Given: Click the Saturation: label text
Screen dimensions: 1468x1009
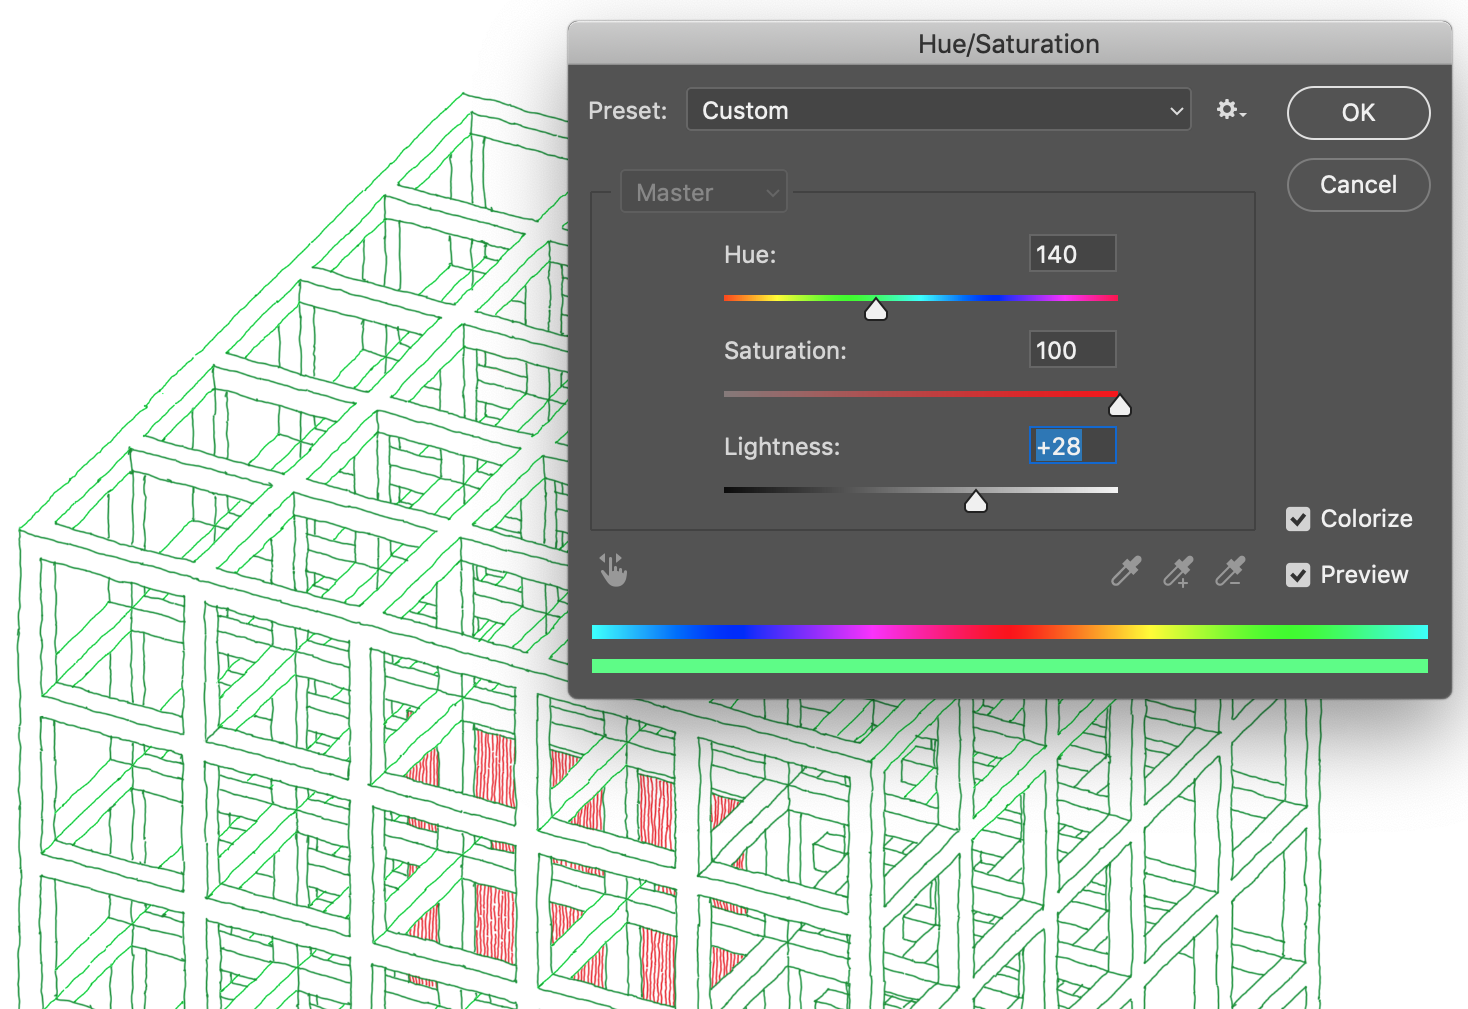Looking at the screenshot, I should point(785,351).
